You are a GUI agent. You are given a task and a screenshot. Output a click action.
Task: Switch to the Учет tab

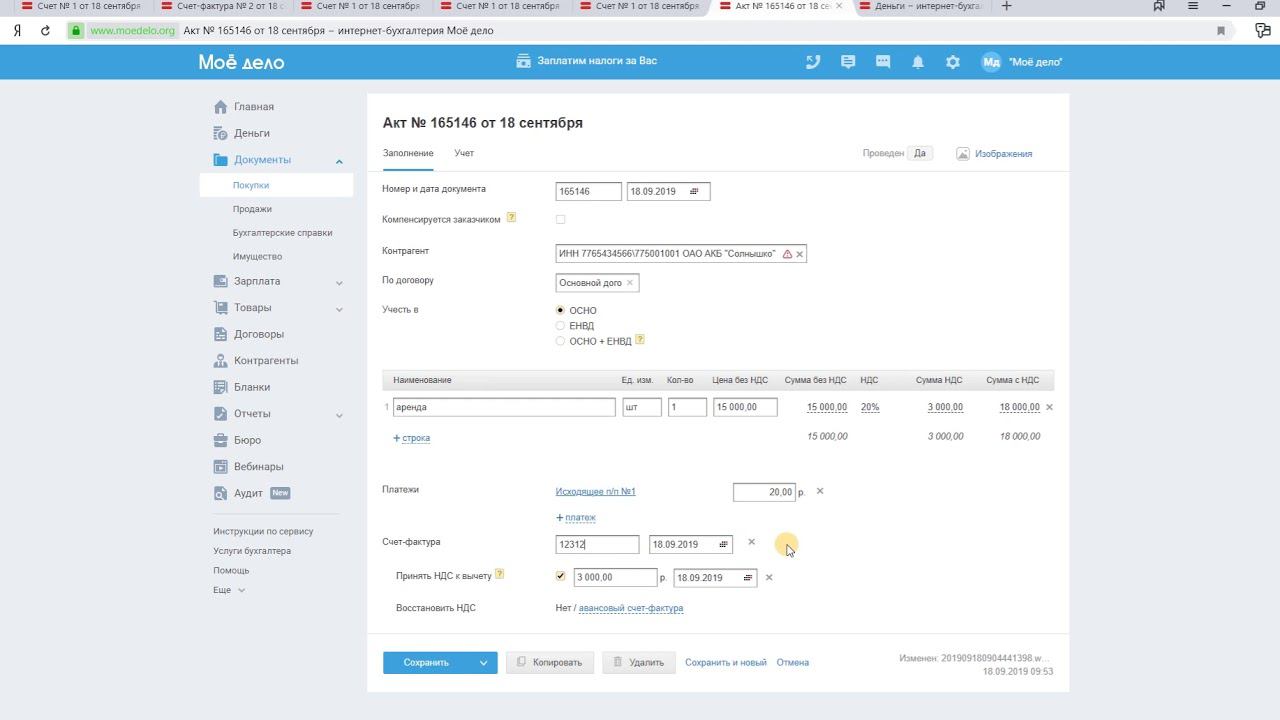464,153
